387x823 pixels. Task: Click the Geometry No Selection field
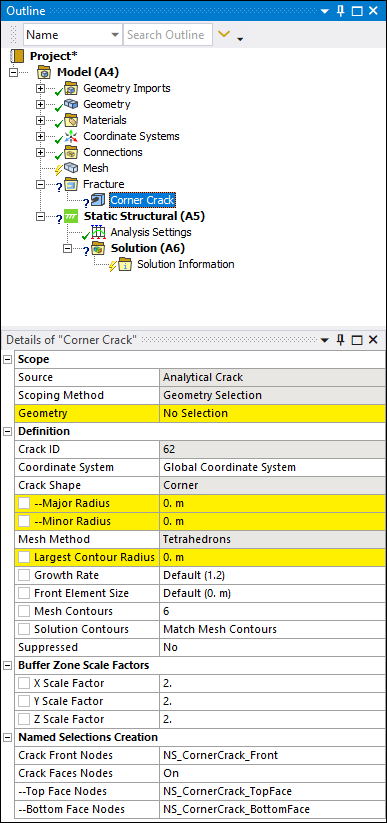point(272,413)
